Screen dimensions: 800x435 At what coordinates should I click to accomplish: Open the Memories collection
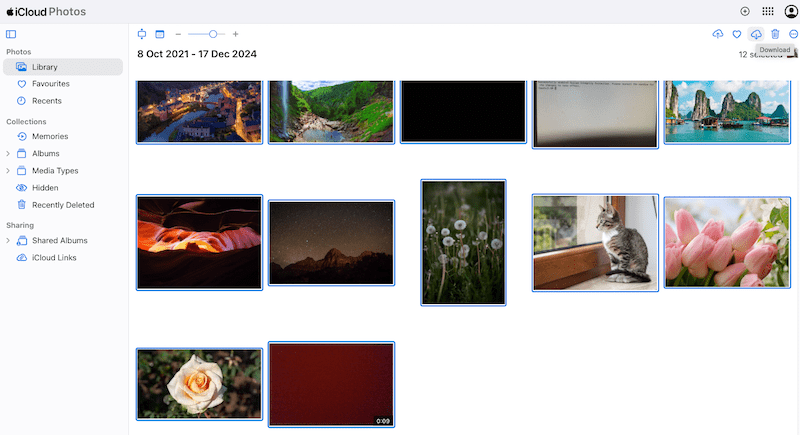coord(50,136)
